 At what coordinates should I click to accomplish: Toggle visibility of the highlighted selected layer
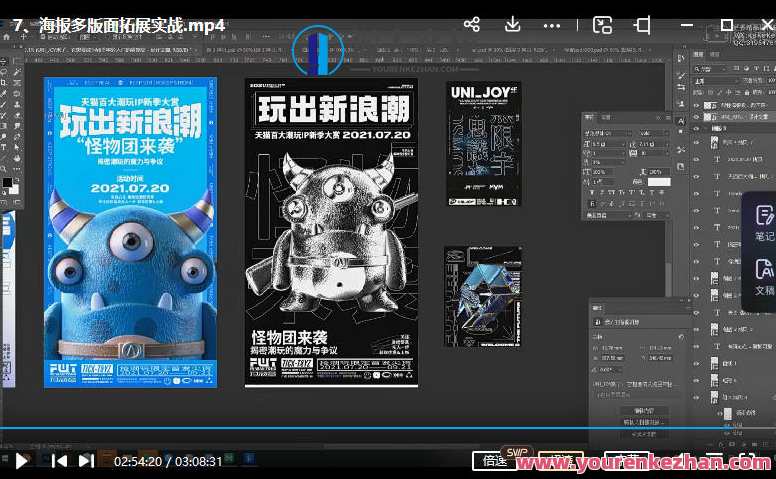697,117
